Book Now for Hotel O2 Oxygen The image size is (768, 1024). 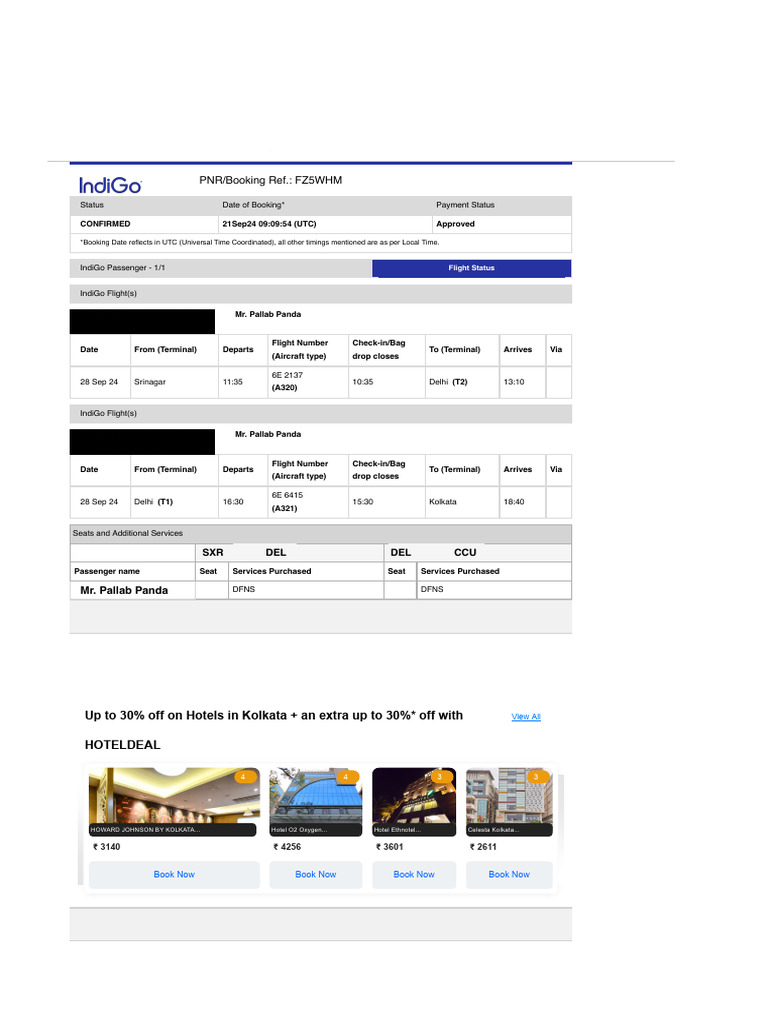(315, 874)
